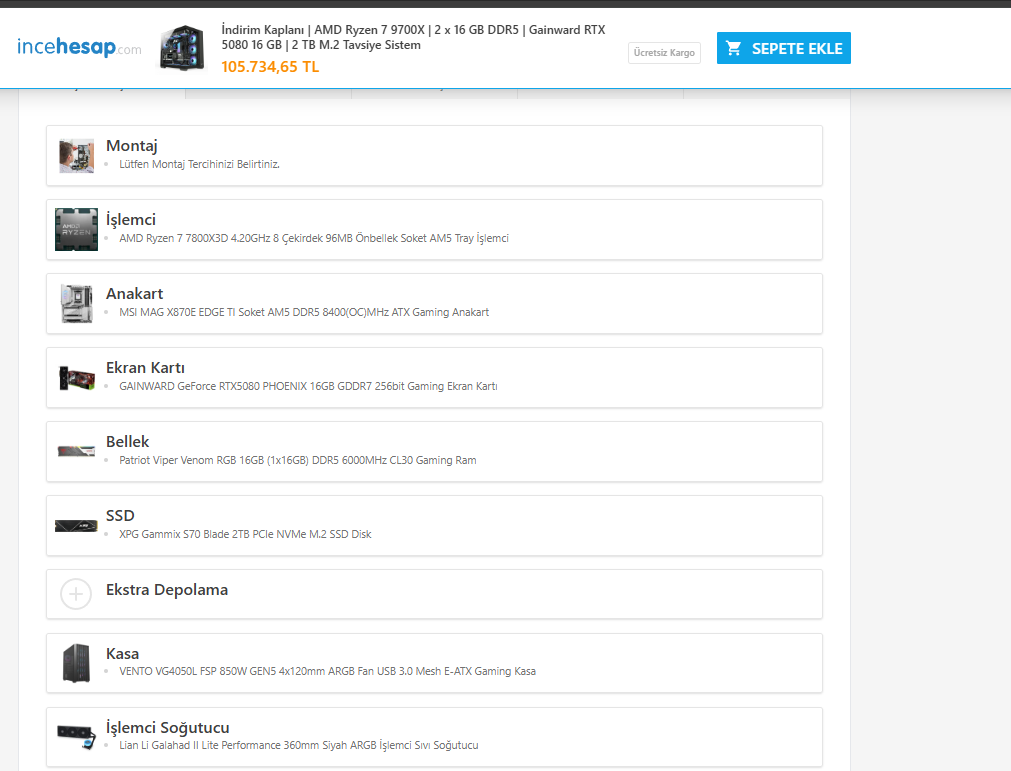Click the XPG SSD image icon

tap(77, 526)
